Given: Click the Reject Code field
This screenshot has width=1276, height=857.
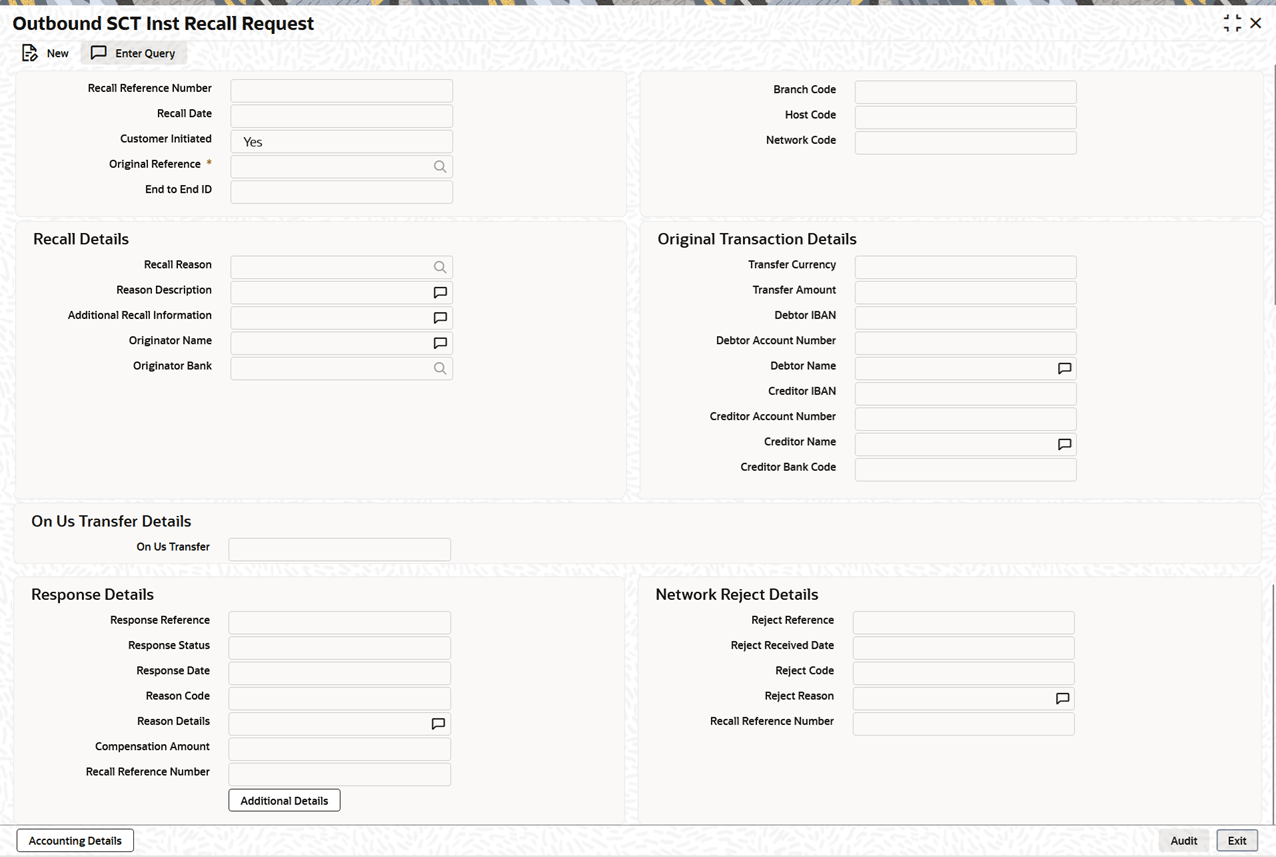Looking at the screenshot, I should point(963,673).
